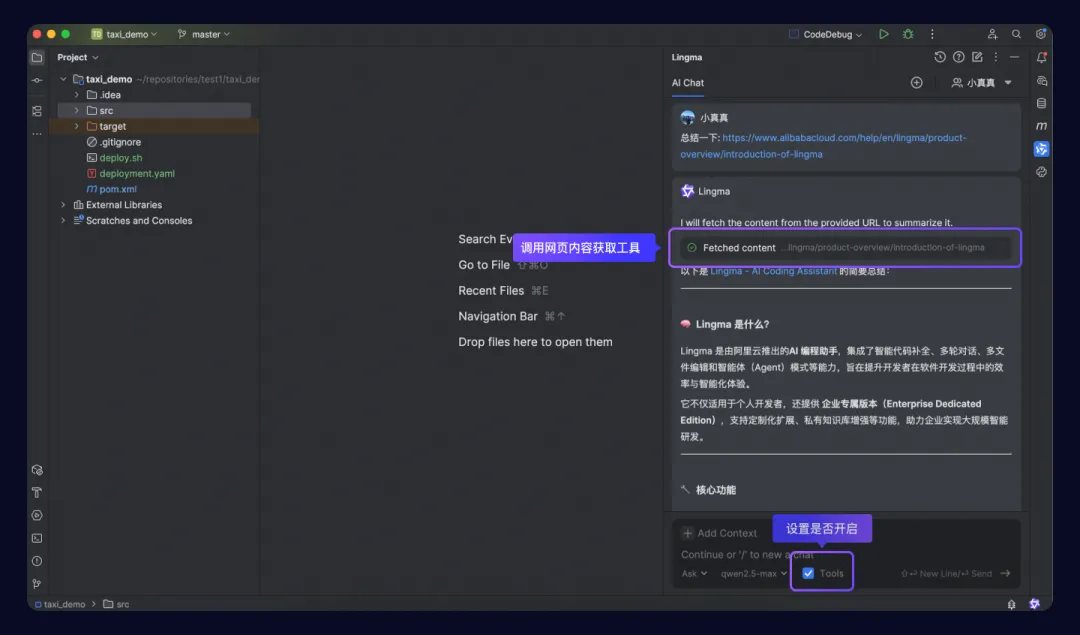Open the Maven tool window icon
Image resolution: width=1080 pixels, height=635 pixels.
1041,126
